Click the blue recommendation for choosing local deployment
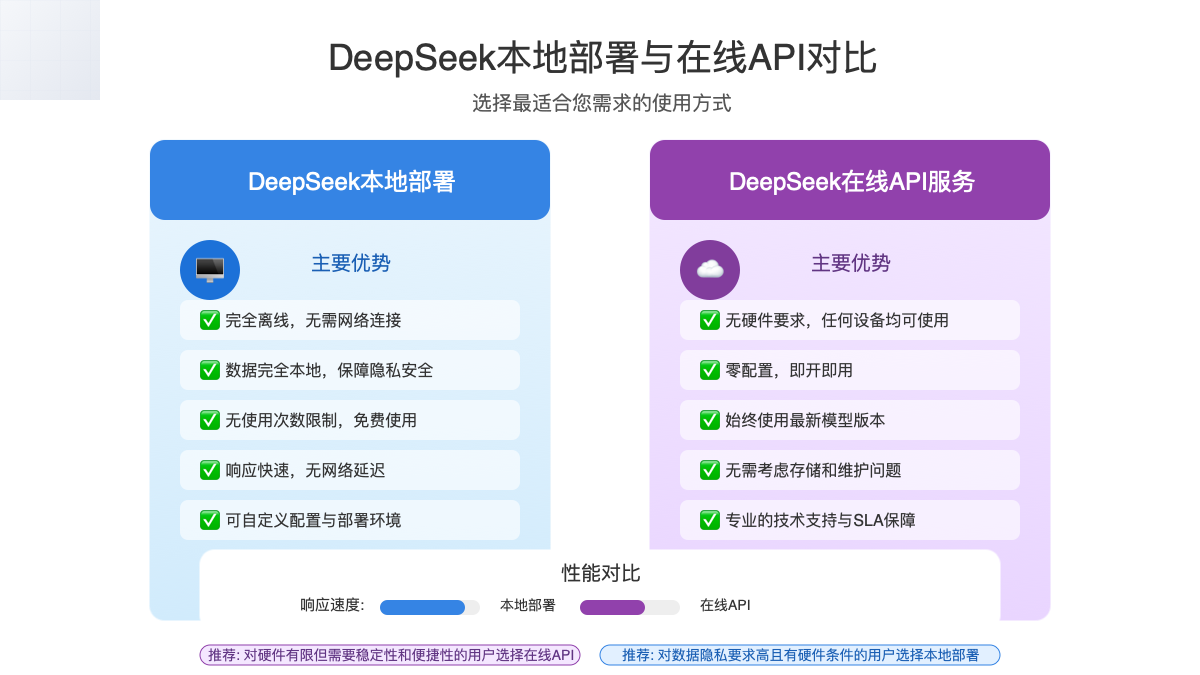 [x=800, y=655]
